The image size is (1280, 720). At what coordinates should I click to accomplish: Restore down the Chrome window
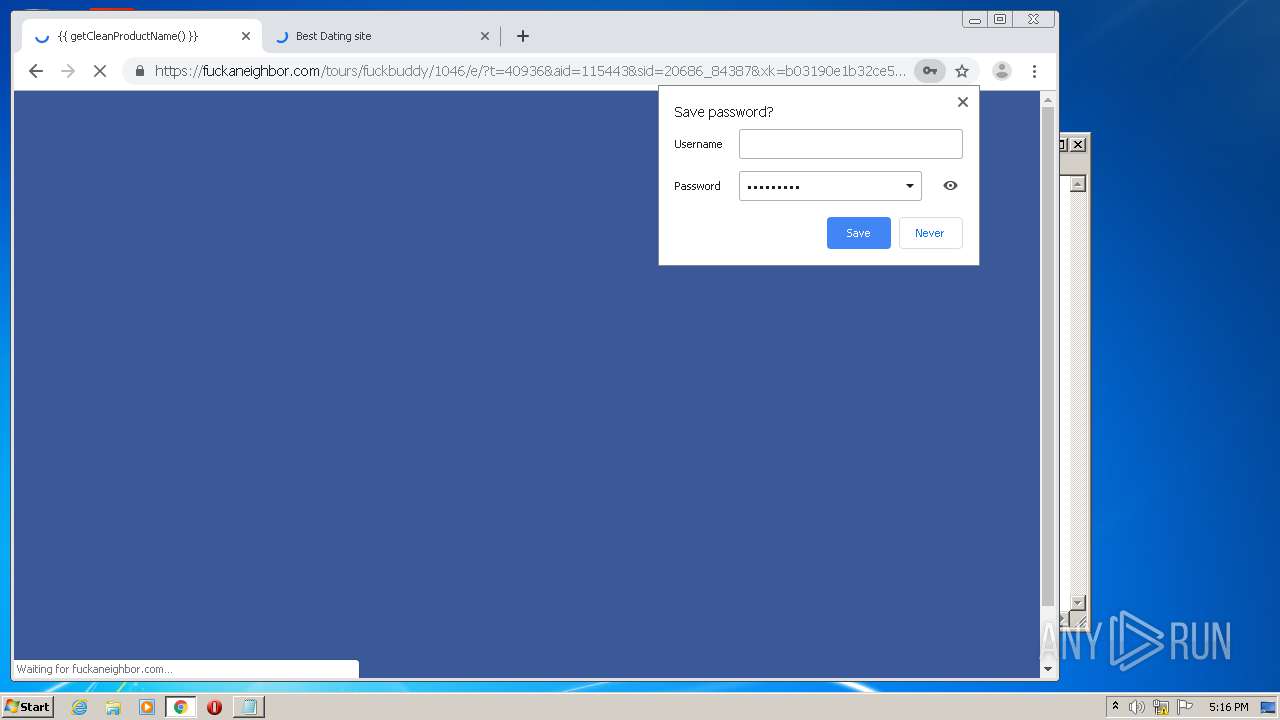coord(999,19)
